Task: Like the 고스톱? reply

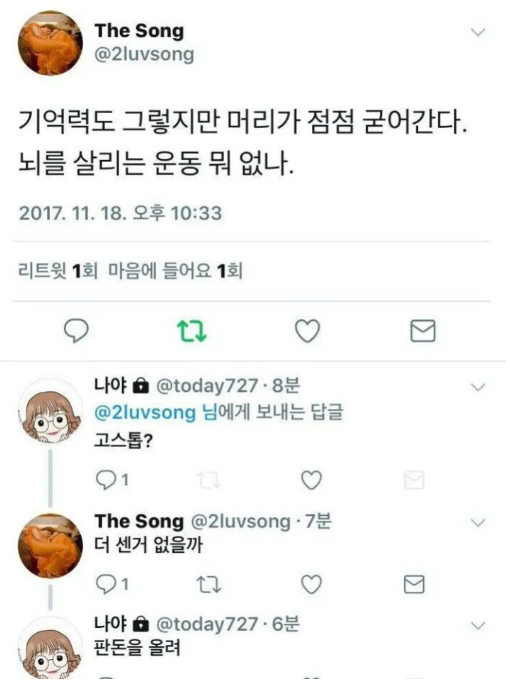Action: [311, 480]
